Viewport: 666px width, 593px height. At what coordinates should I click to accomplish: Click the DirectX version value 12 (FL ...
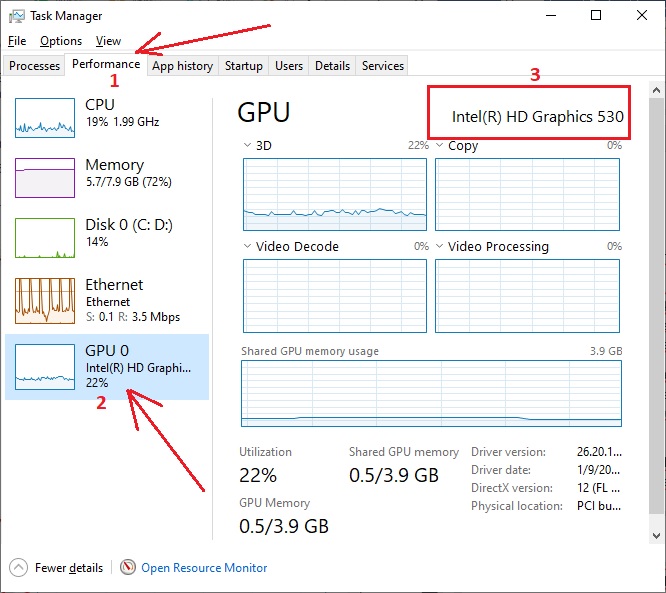[598, 488]
